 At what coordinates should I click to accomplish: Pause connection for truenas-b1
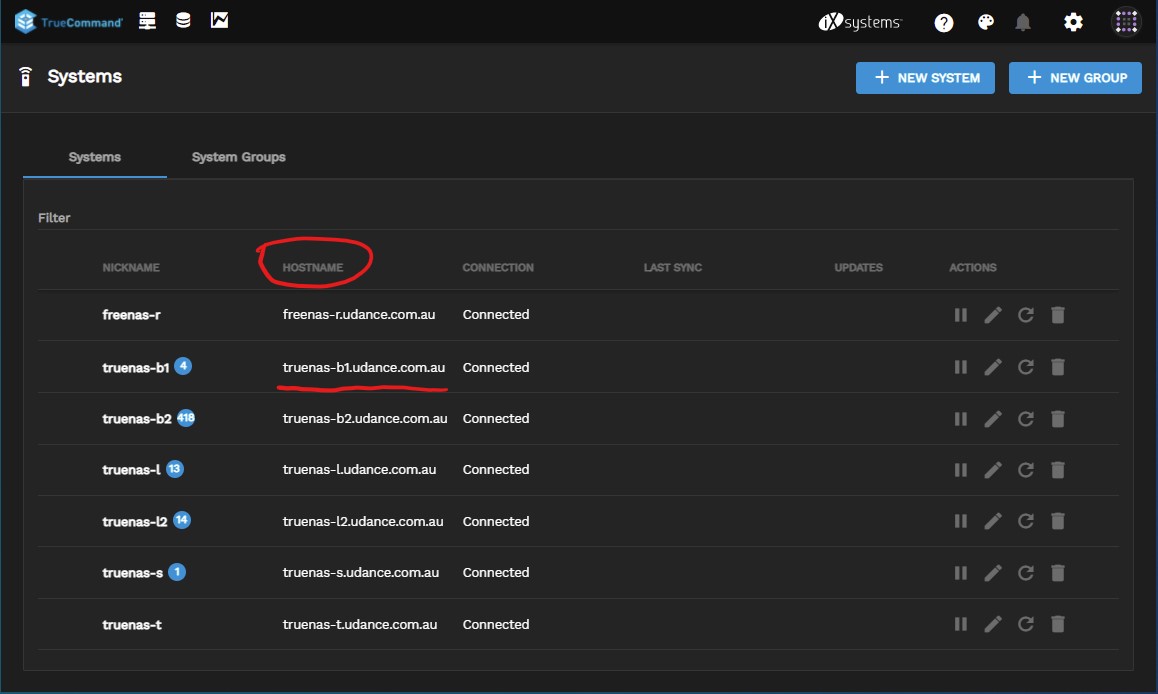tap(961, 367)
